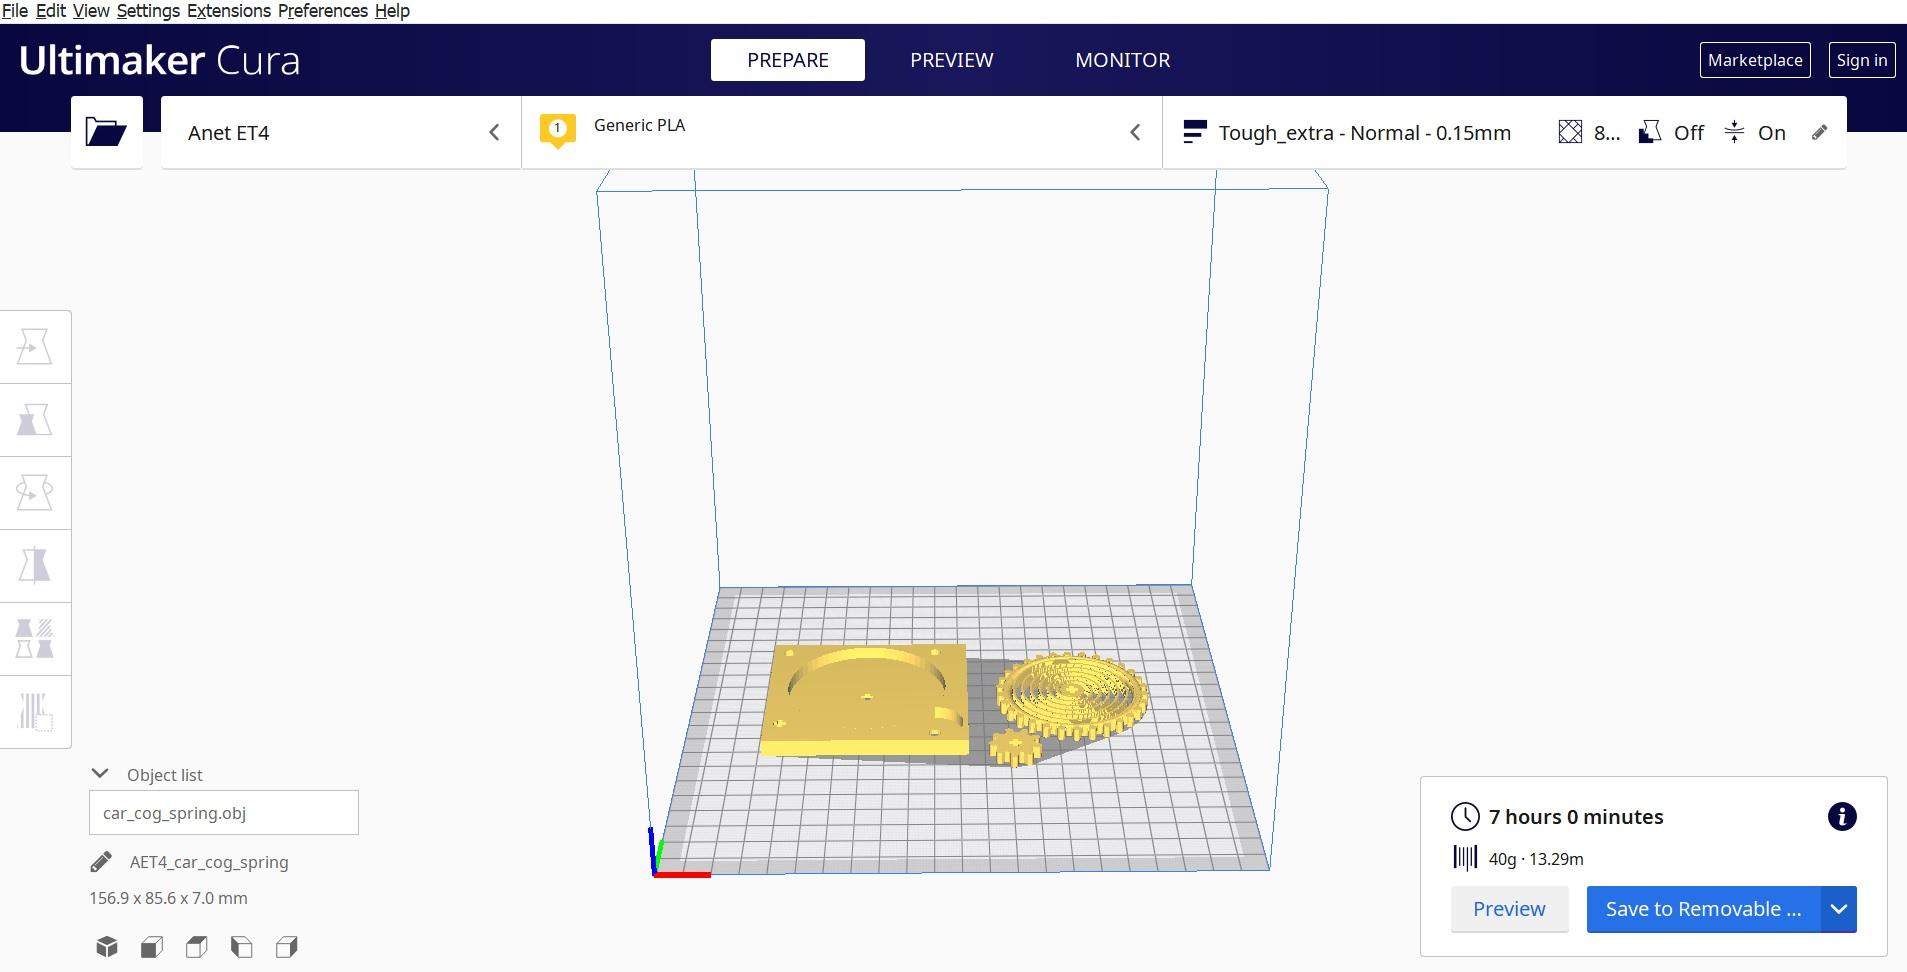The height and width of the screenshot is (972, 1907).
Task: Sign in to Ultimaker account
Action: (x=1860, y=59)
